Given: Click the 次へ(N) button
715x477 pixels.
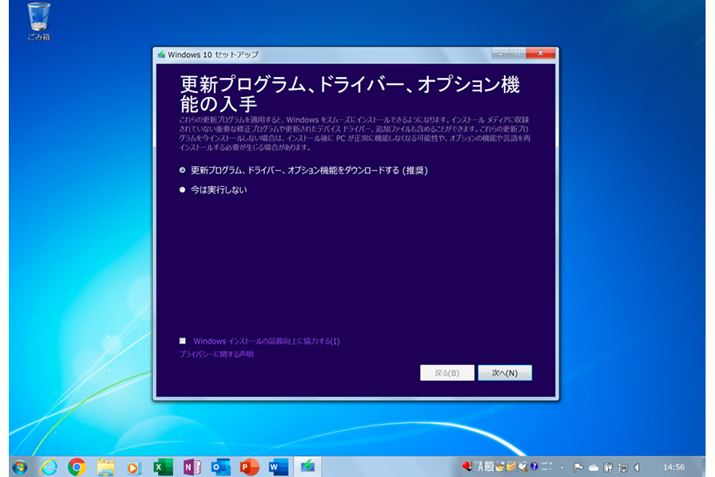Looking at the screenshot, I should [x=505, y=373].
